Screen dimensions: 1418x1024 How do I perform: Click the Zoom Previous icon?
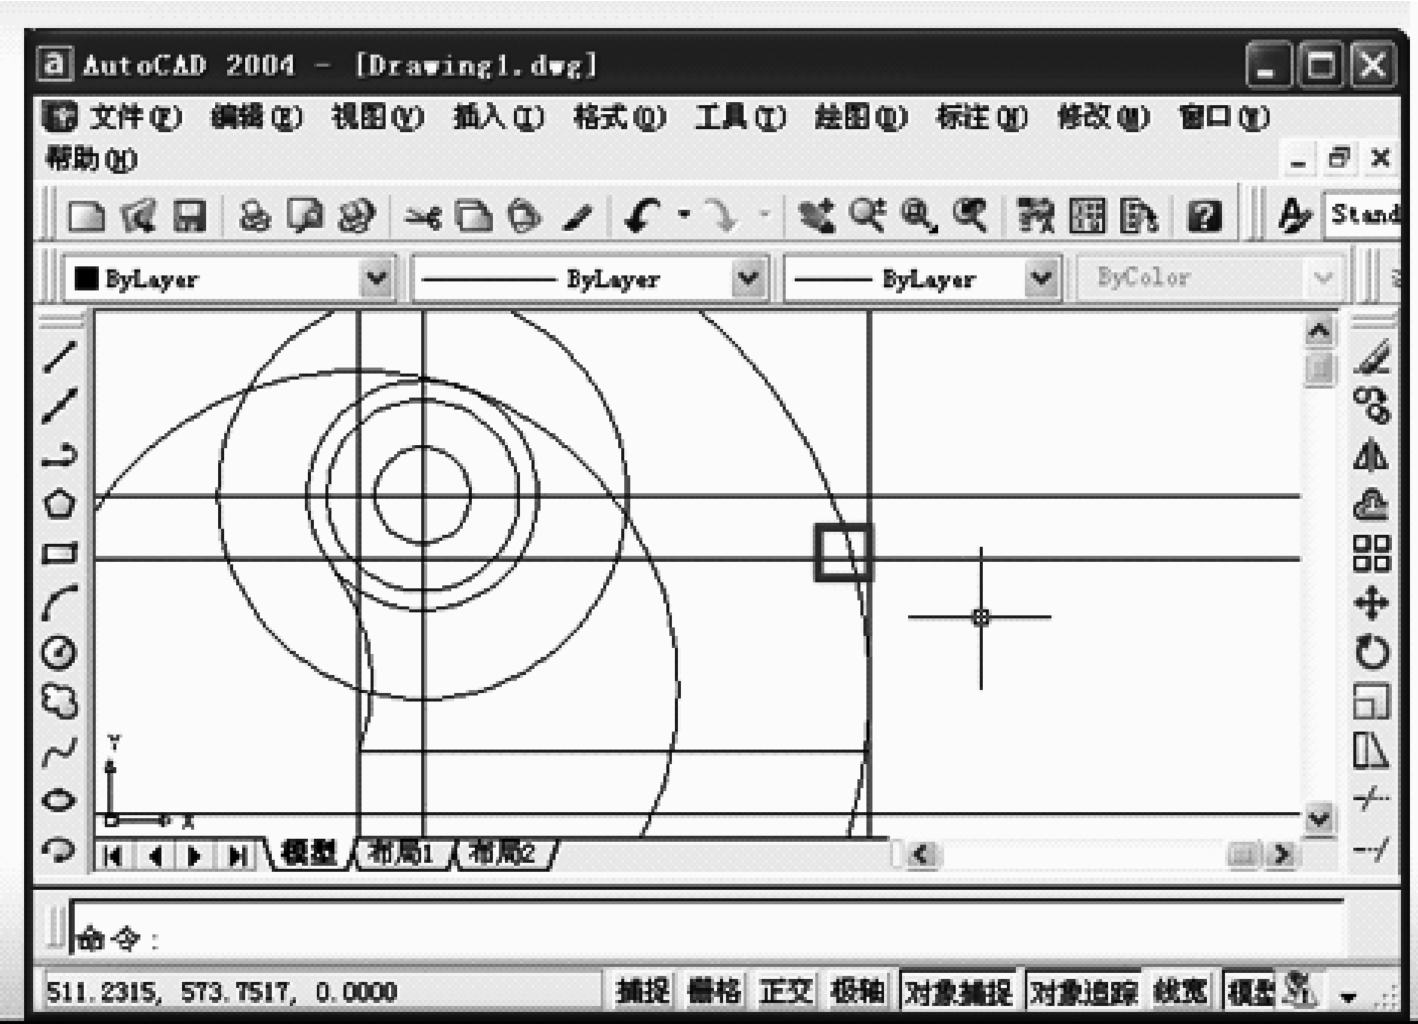point(970,215)
